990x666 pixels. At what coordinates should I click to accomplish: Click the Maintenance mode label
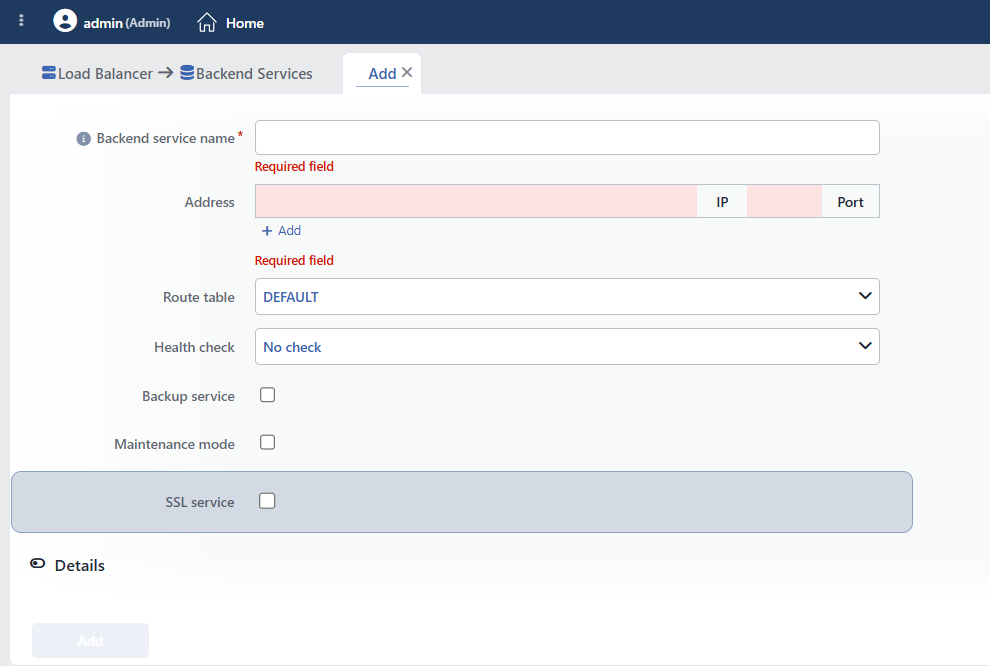[x=174, y=444]
